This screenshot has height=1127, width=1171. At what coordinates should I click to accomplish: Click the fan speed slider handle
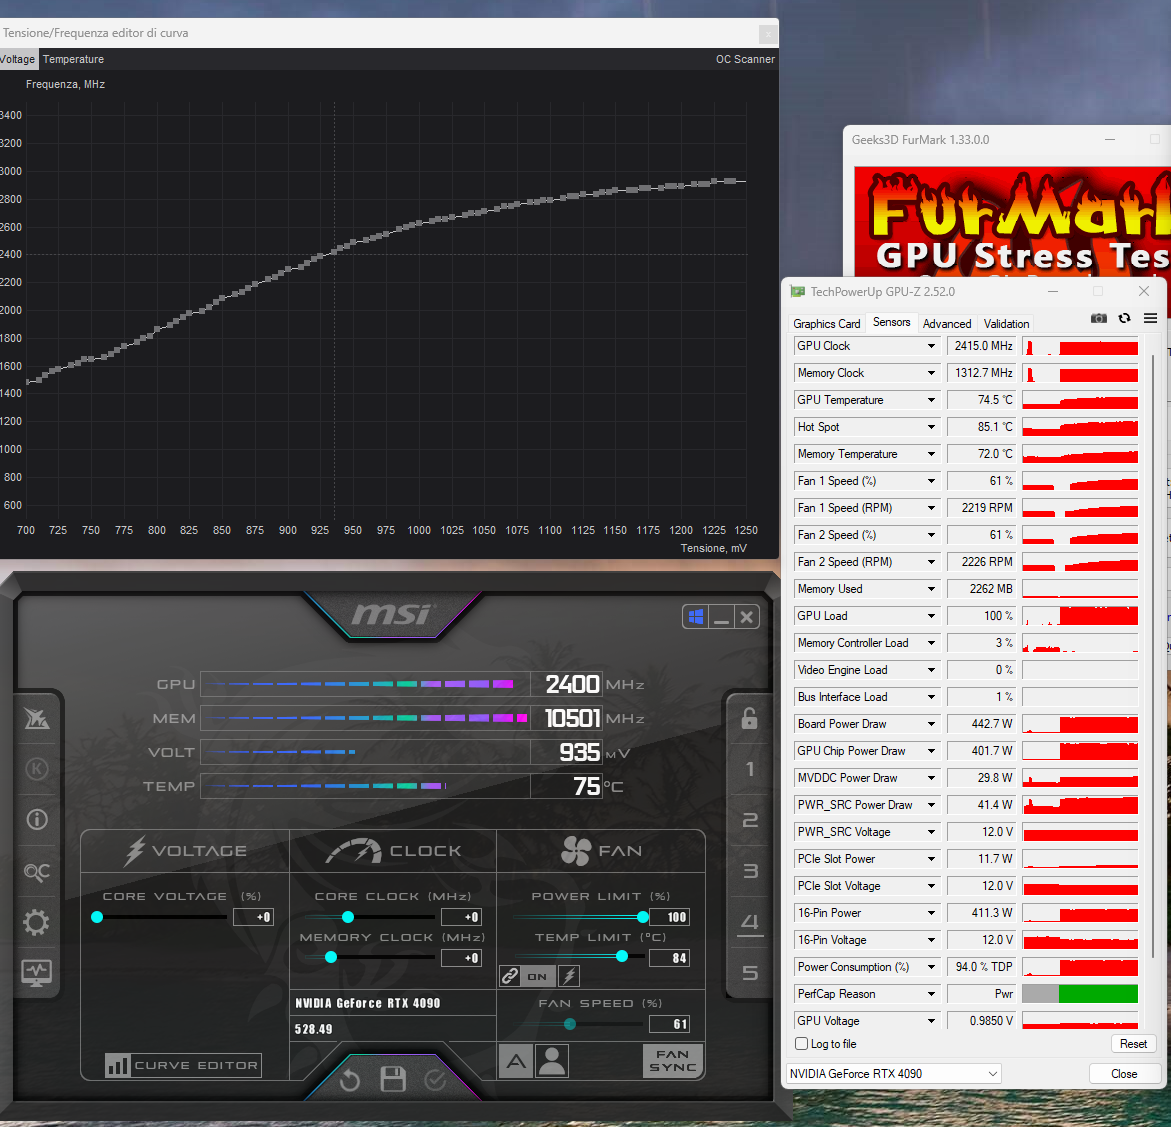click(570, 1024)
